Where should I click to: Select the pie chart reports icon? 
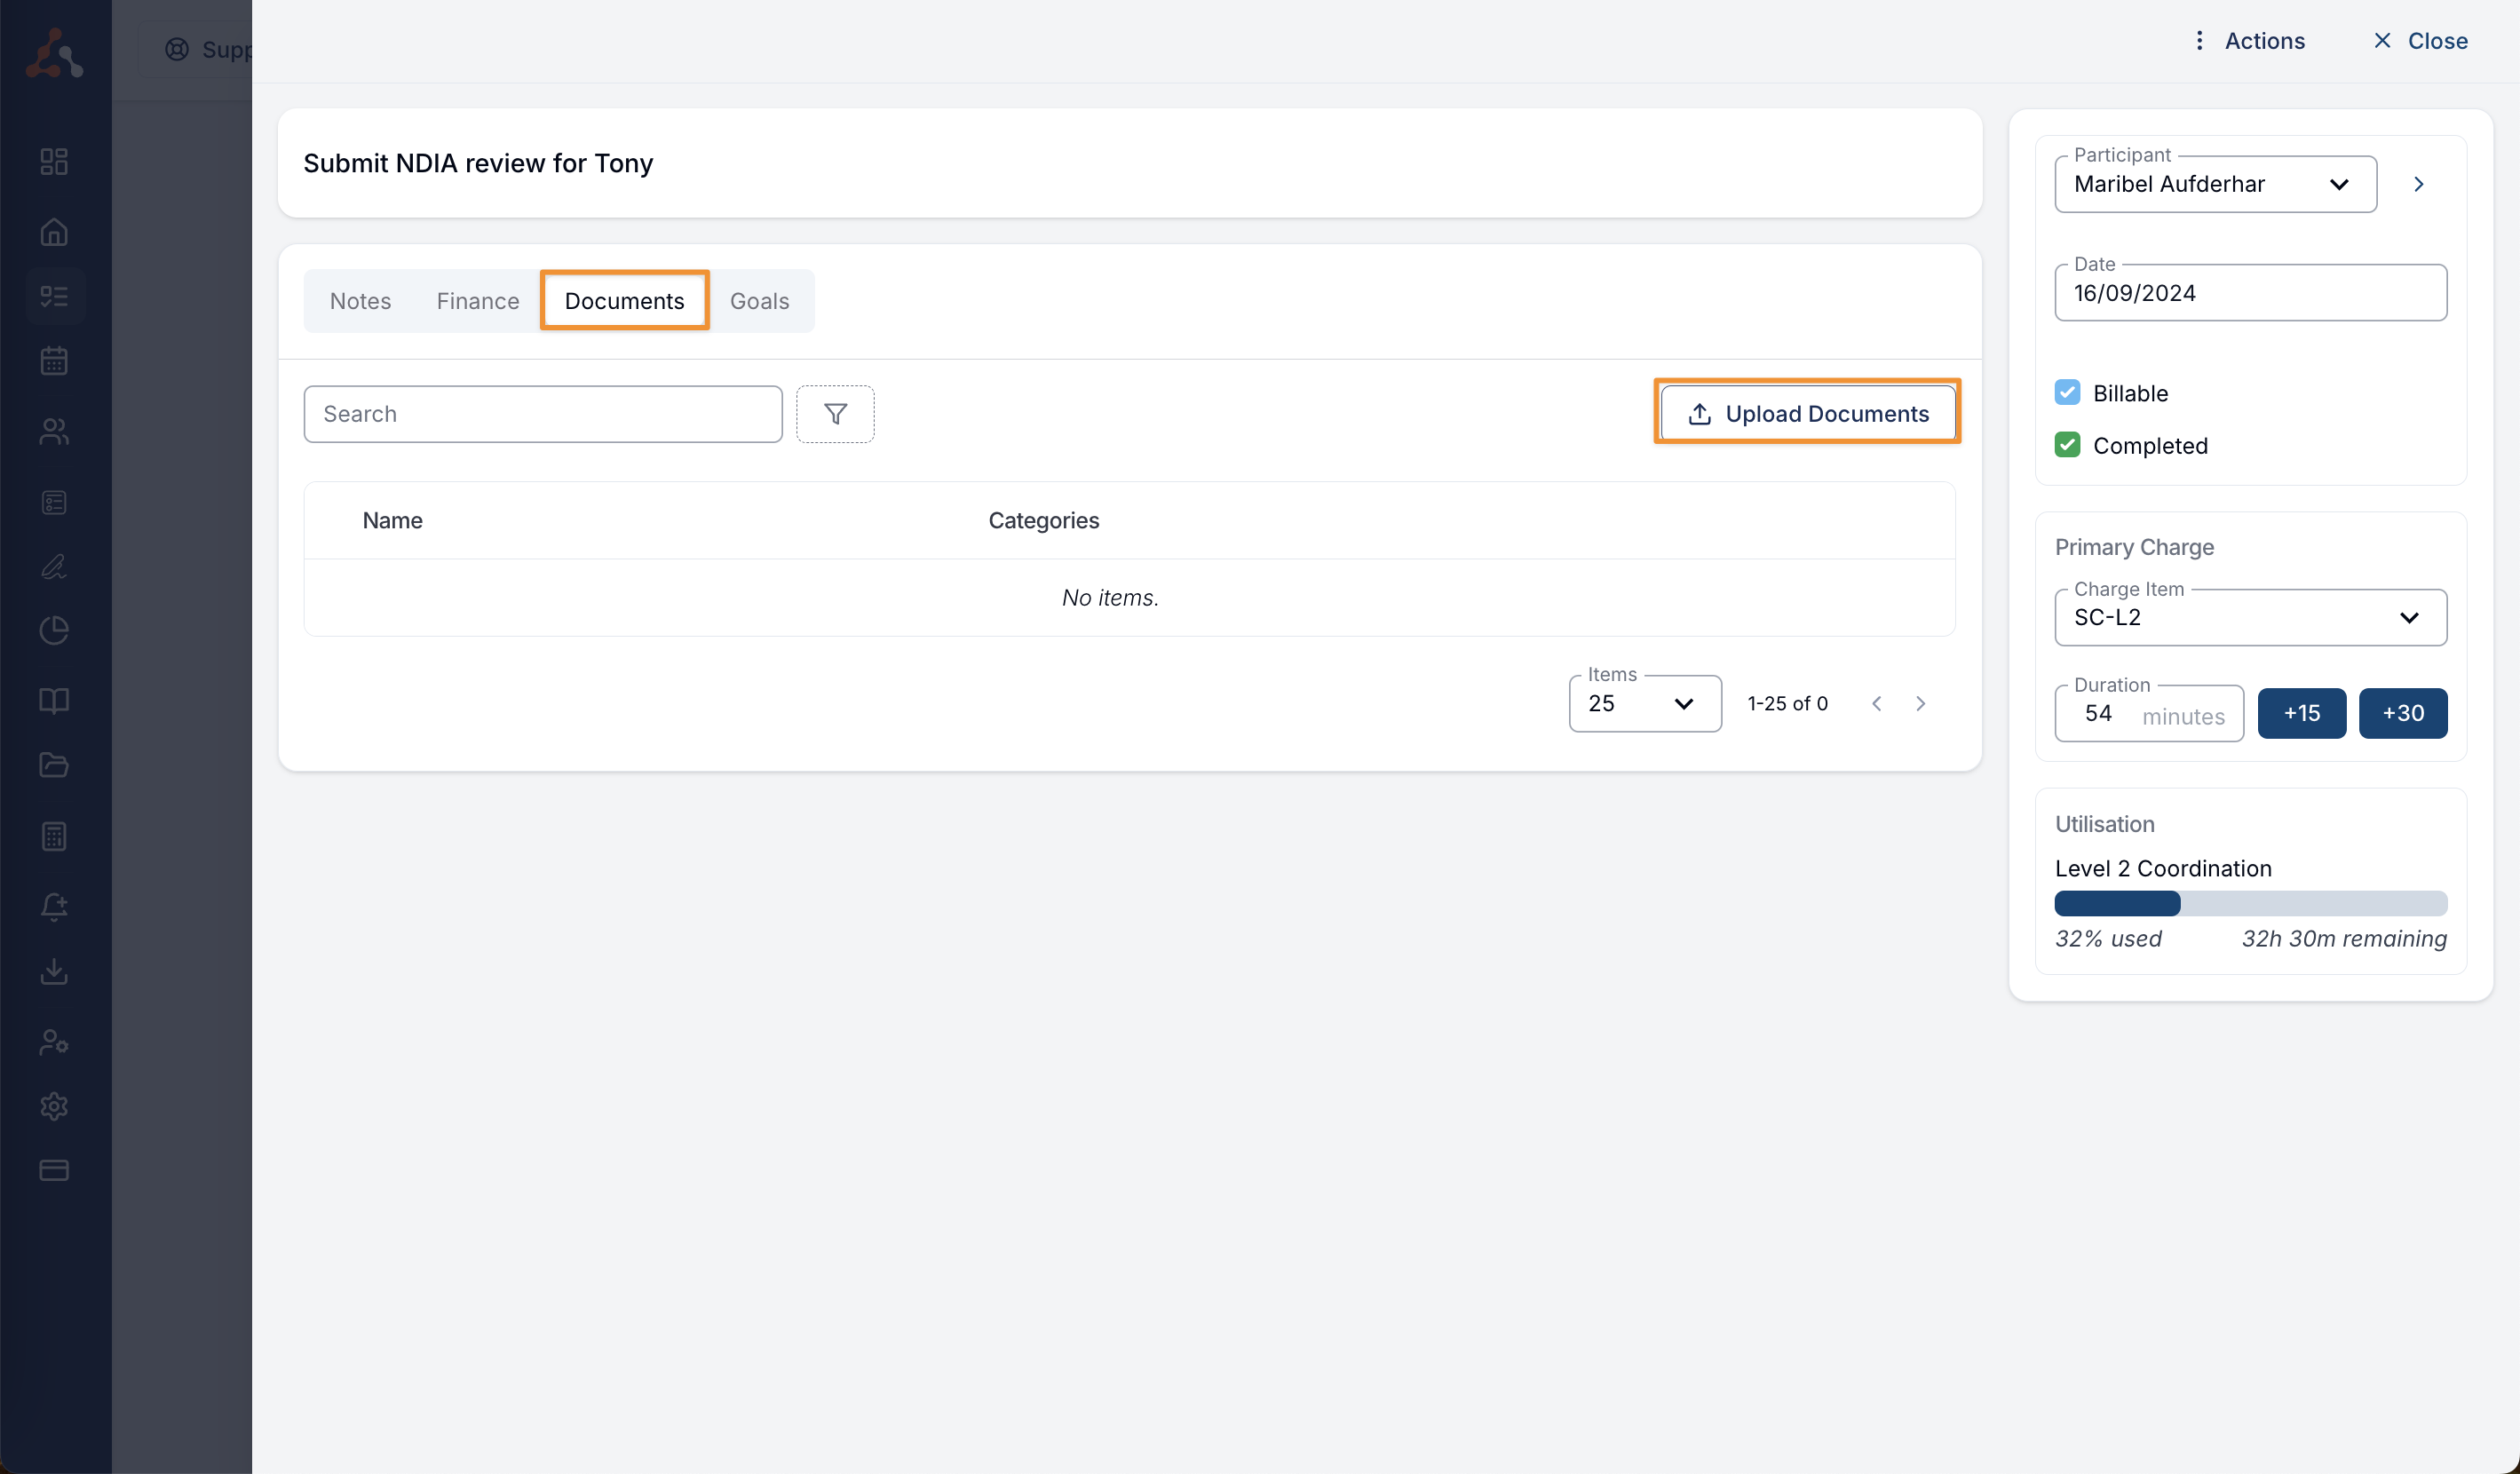pyautogui.click(x=54, y=629)
